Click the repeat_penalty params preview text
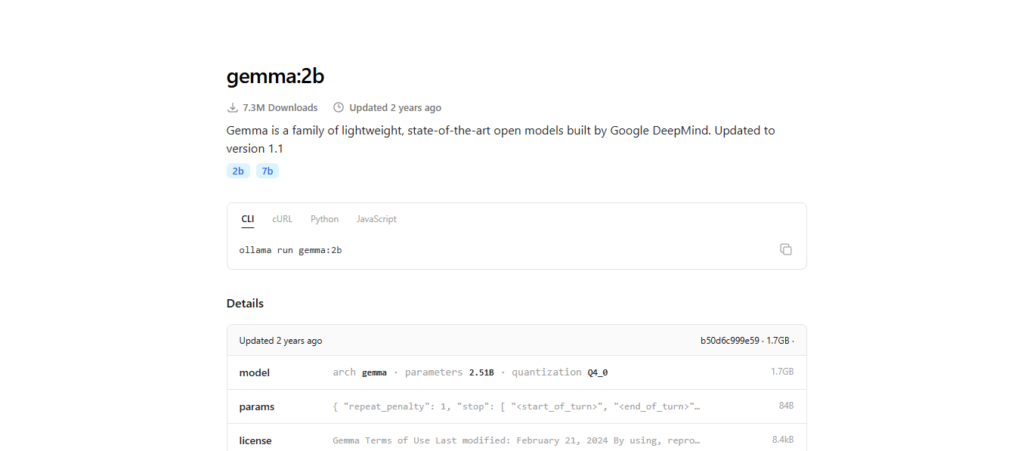This screenshot has height=451, width=1024. click(x=516, y=407)
